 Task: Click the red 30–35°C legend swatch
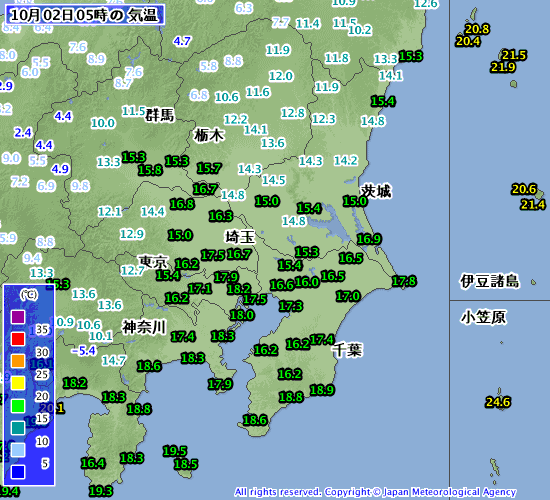pyautogui.click(x=18, y=339)
